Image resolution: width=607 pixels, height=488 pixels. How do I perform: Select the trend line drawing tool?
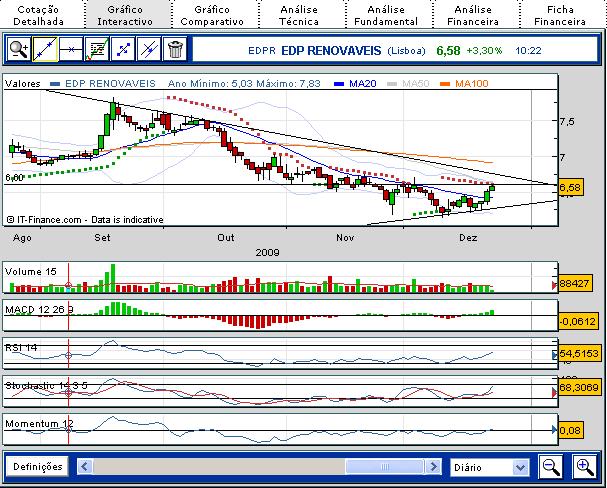(44, 48)
